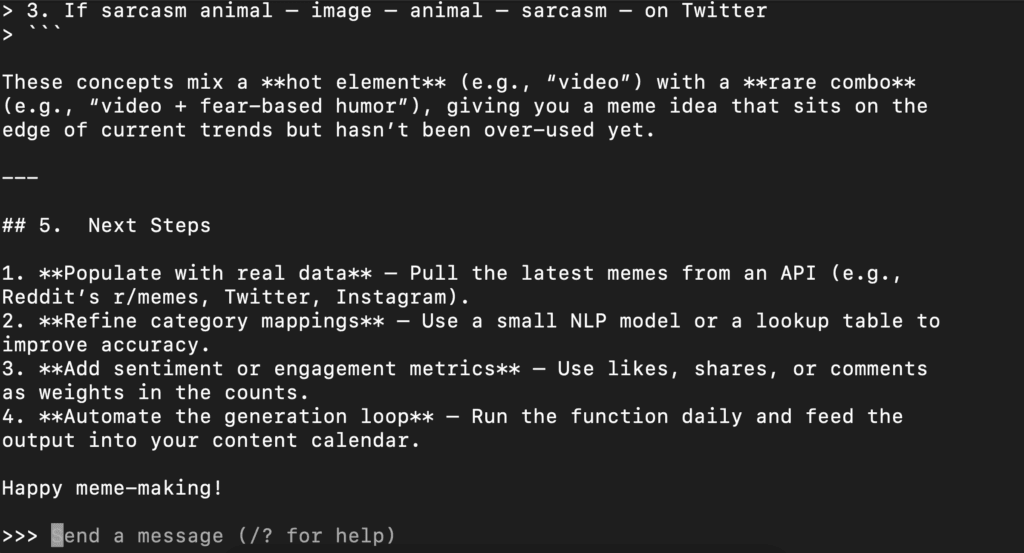Click '**Add sentiment or engagement metrics**' text
The height and width of the screenshot is (553, 1024).
280,369
